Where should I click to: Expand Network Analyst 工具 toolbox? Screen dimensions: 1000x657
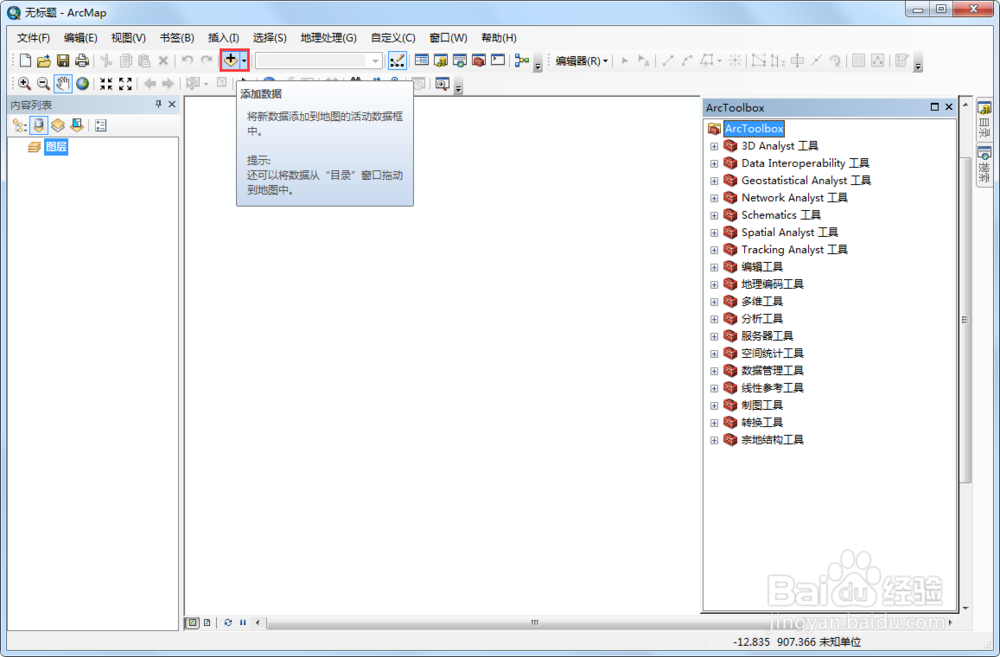click(x=714, y=198)
